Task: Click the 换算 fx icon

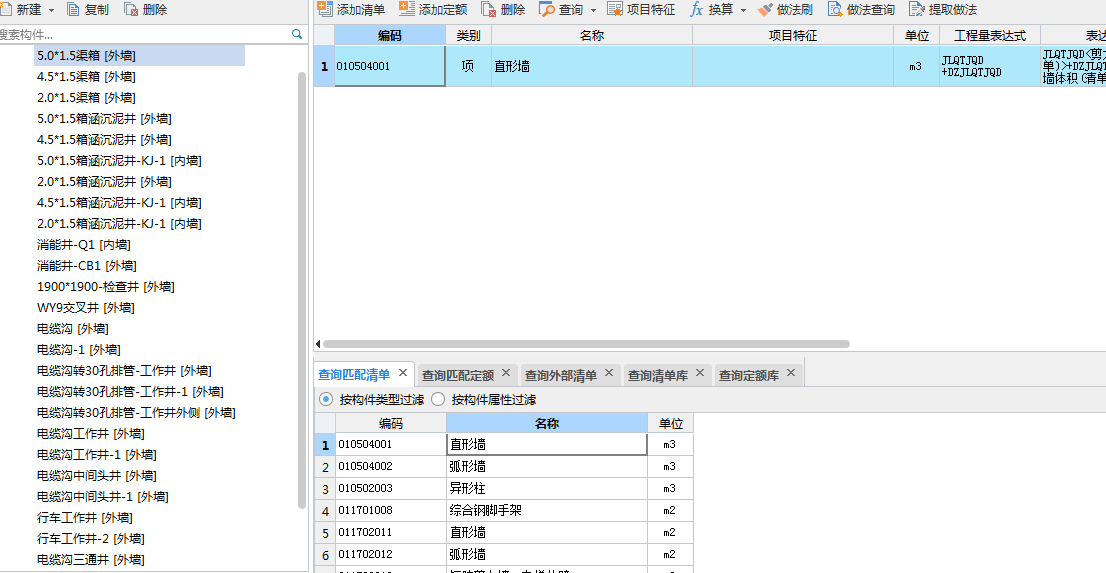Action: 696,10
